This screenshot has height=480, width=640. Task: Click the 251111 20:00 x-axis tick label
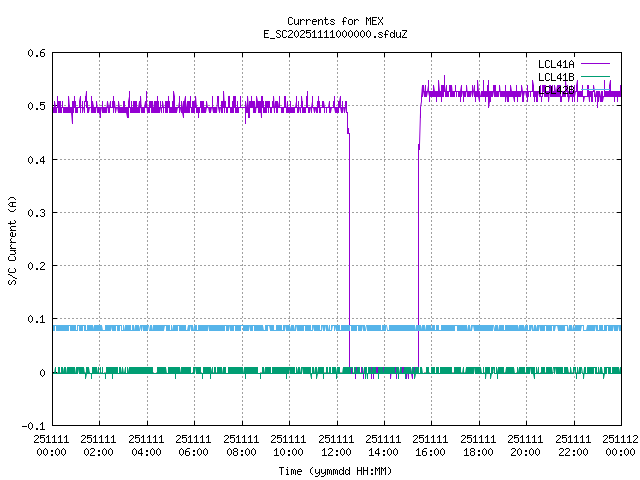point(526,444)
